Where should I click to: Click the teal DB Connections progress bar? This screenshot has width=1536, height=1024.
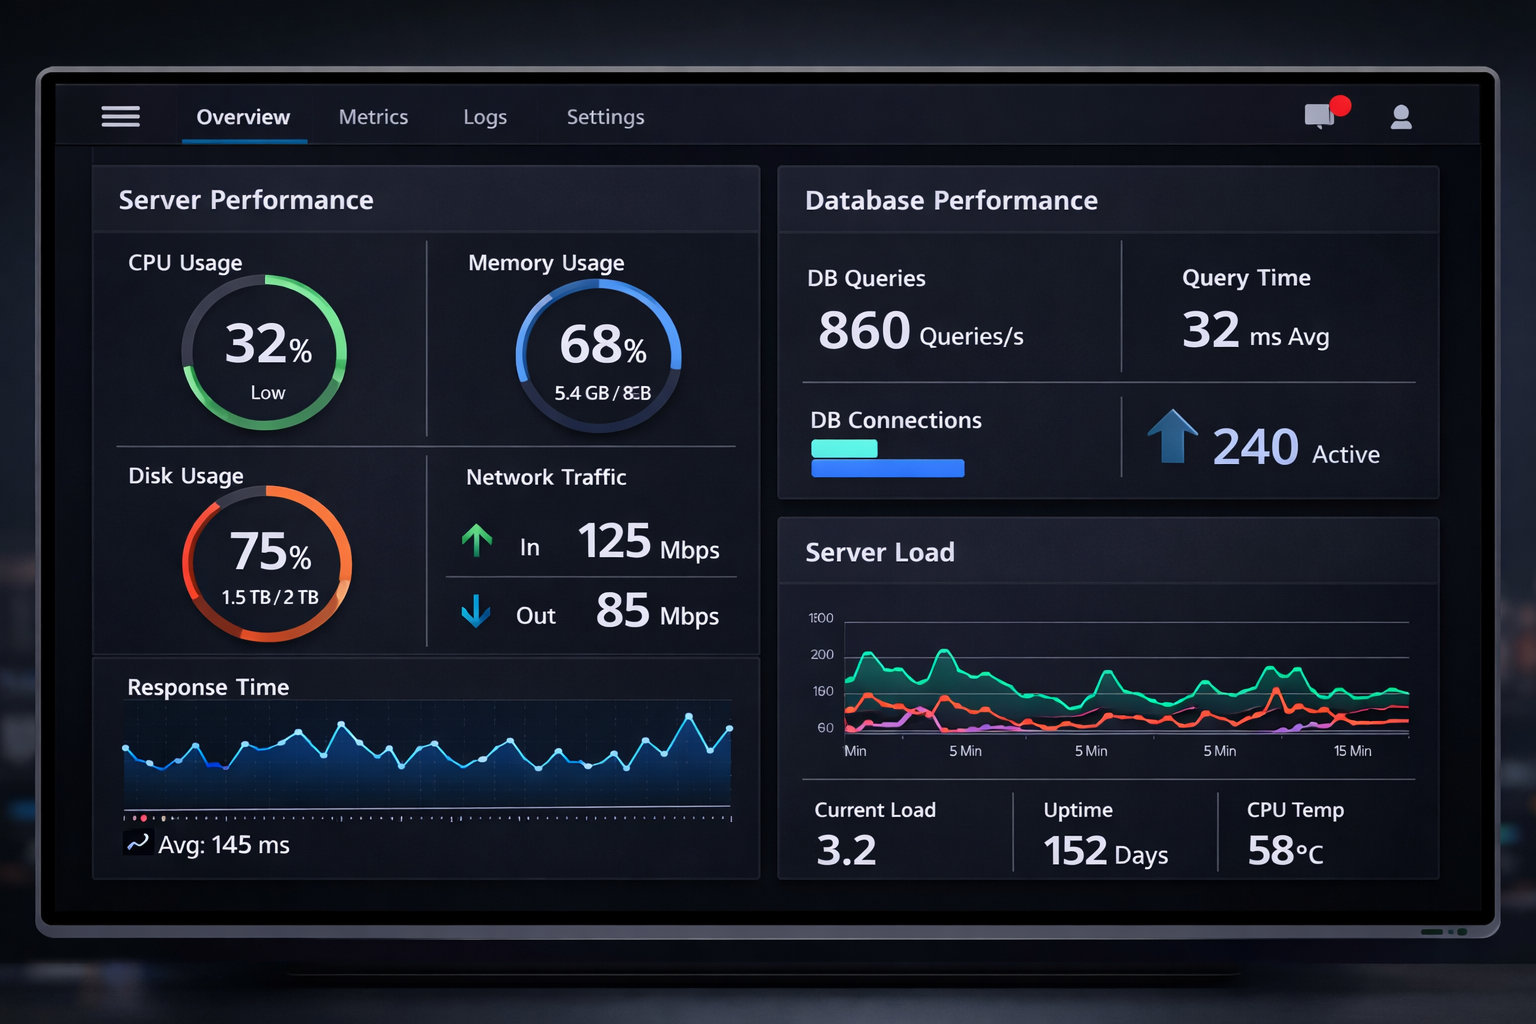point(845,450)
